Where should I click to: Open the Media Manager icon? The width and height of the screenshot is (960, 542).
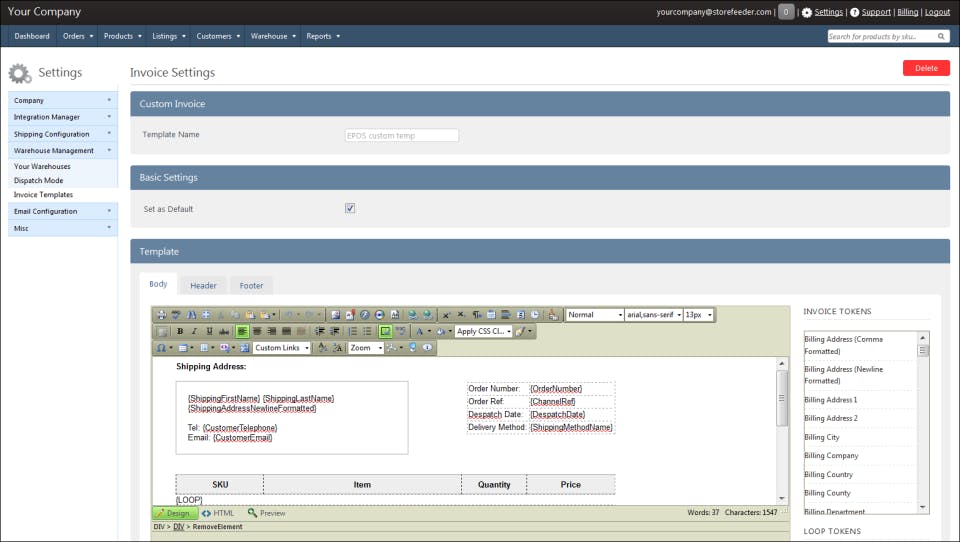point(380,315)
